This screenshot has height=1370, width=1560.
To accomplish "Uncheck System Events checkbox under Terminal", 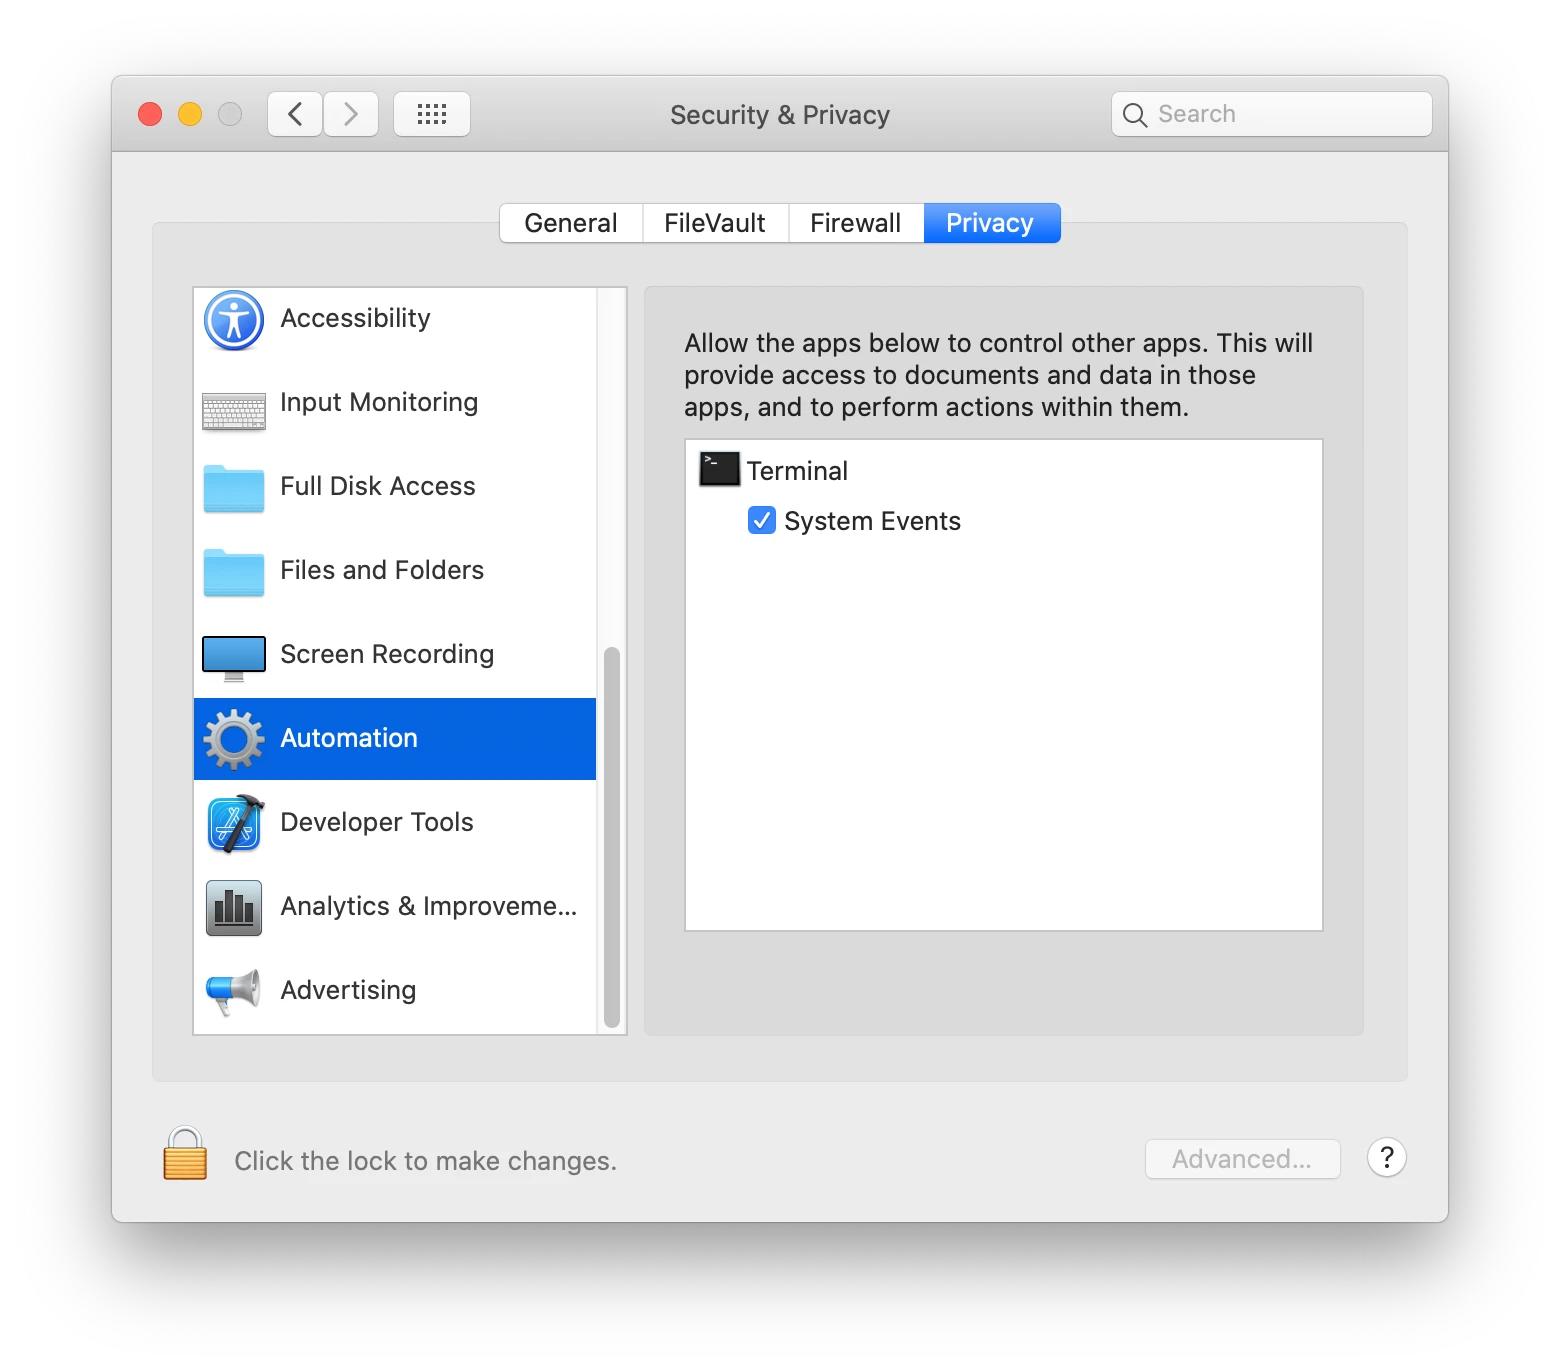I will [x=762, y=520].
